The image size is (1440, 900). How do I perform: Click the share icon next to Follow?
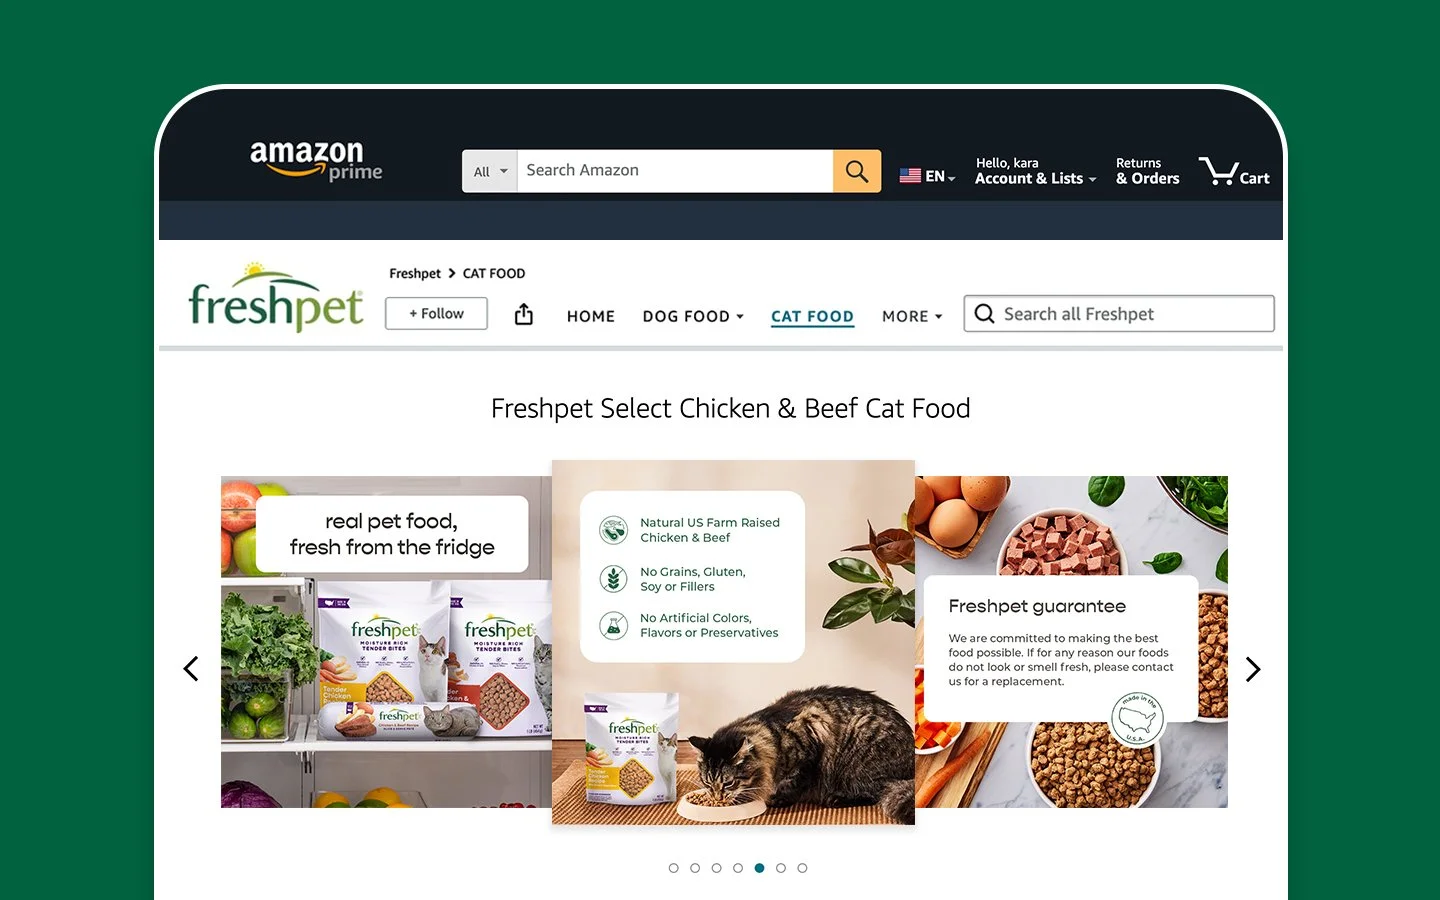point(524,315)
